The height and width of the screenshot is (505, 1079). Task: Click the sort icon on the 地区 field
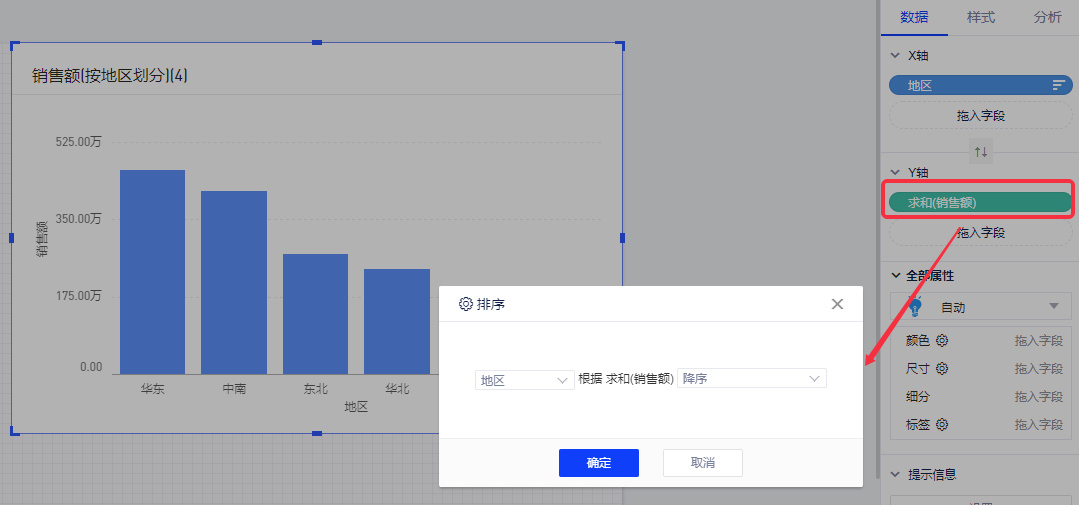1058,86
